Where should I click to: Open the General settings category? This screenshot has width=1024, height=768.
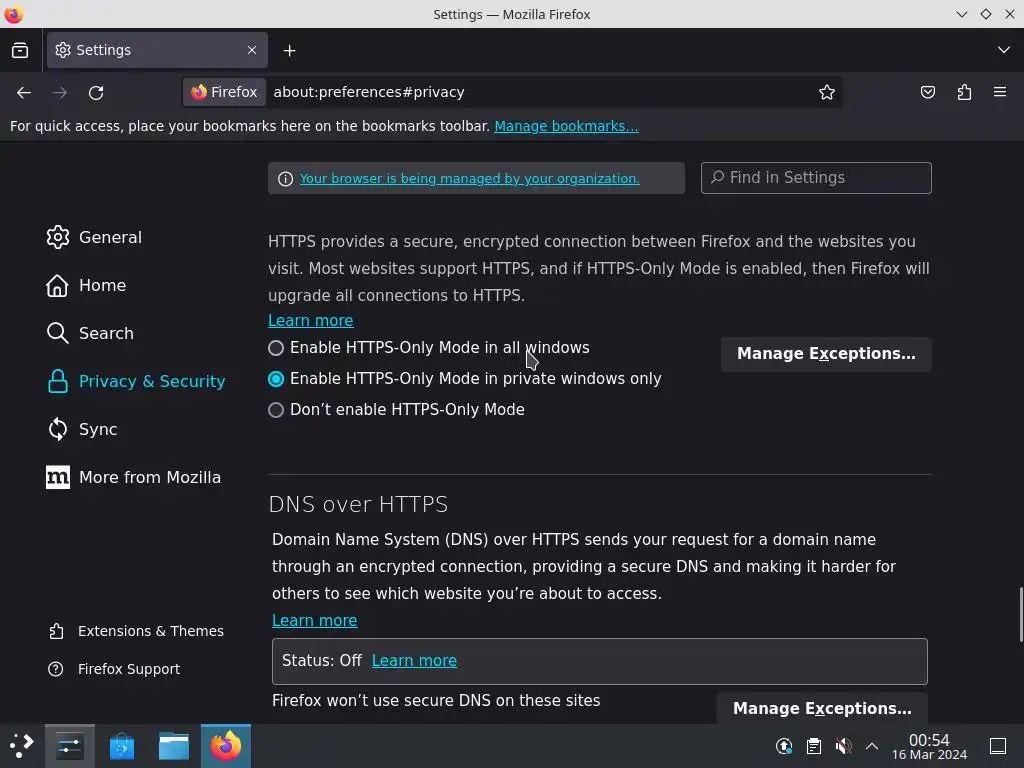(110, 237)
